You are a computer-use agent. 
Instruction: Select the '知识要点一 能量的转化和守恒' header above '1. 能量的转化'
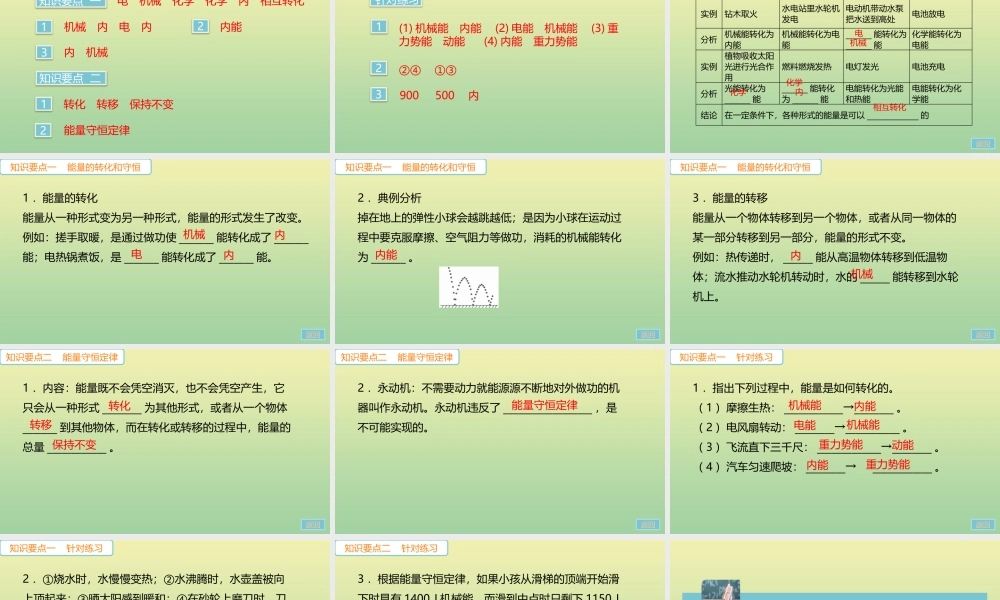click(75, 167)
